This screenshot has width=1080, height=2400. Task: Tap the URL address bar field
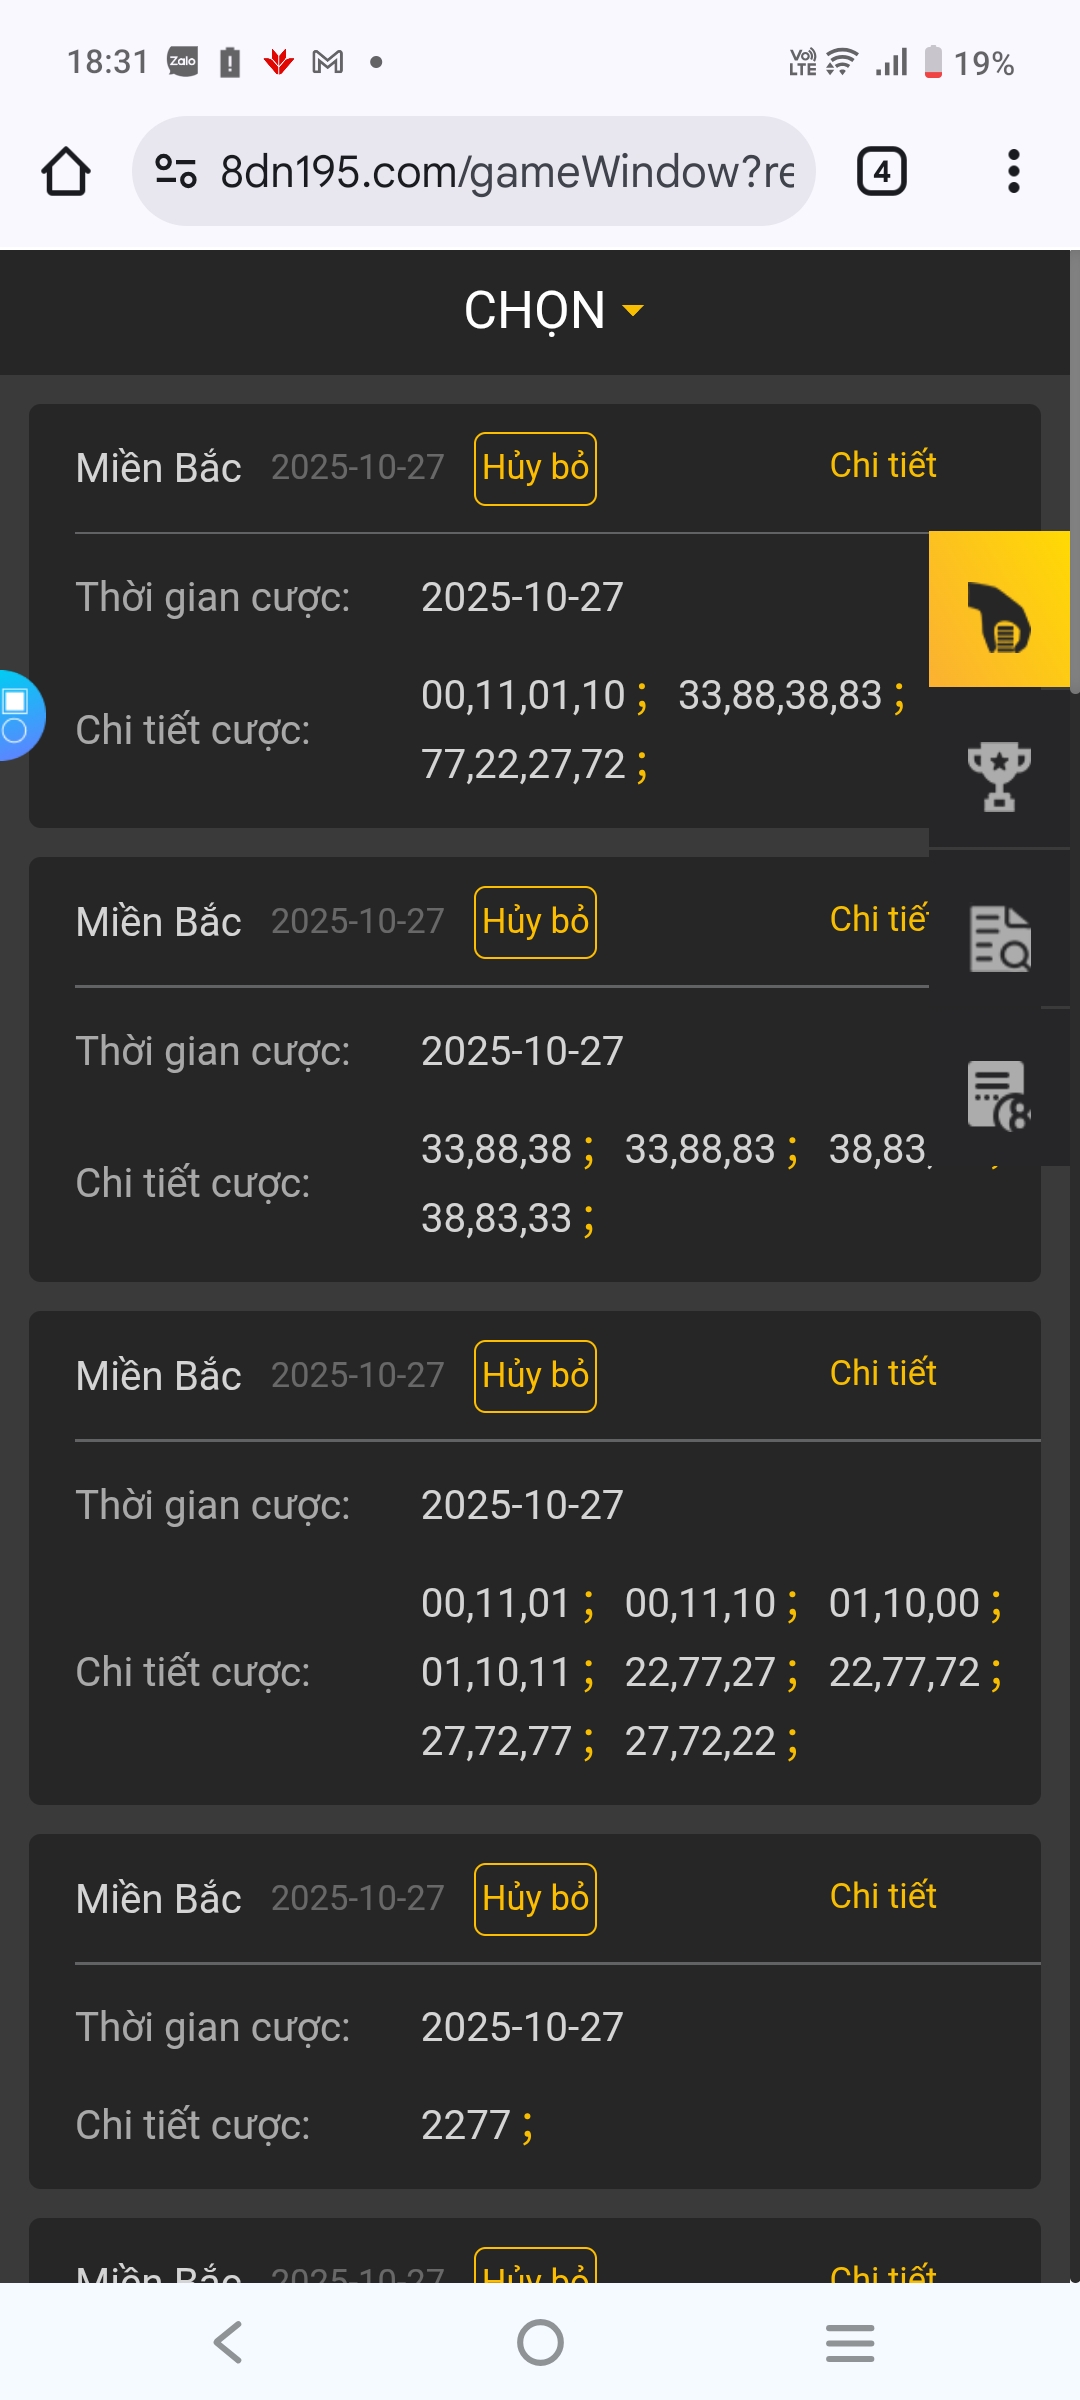(x=506, y=172)
